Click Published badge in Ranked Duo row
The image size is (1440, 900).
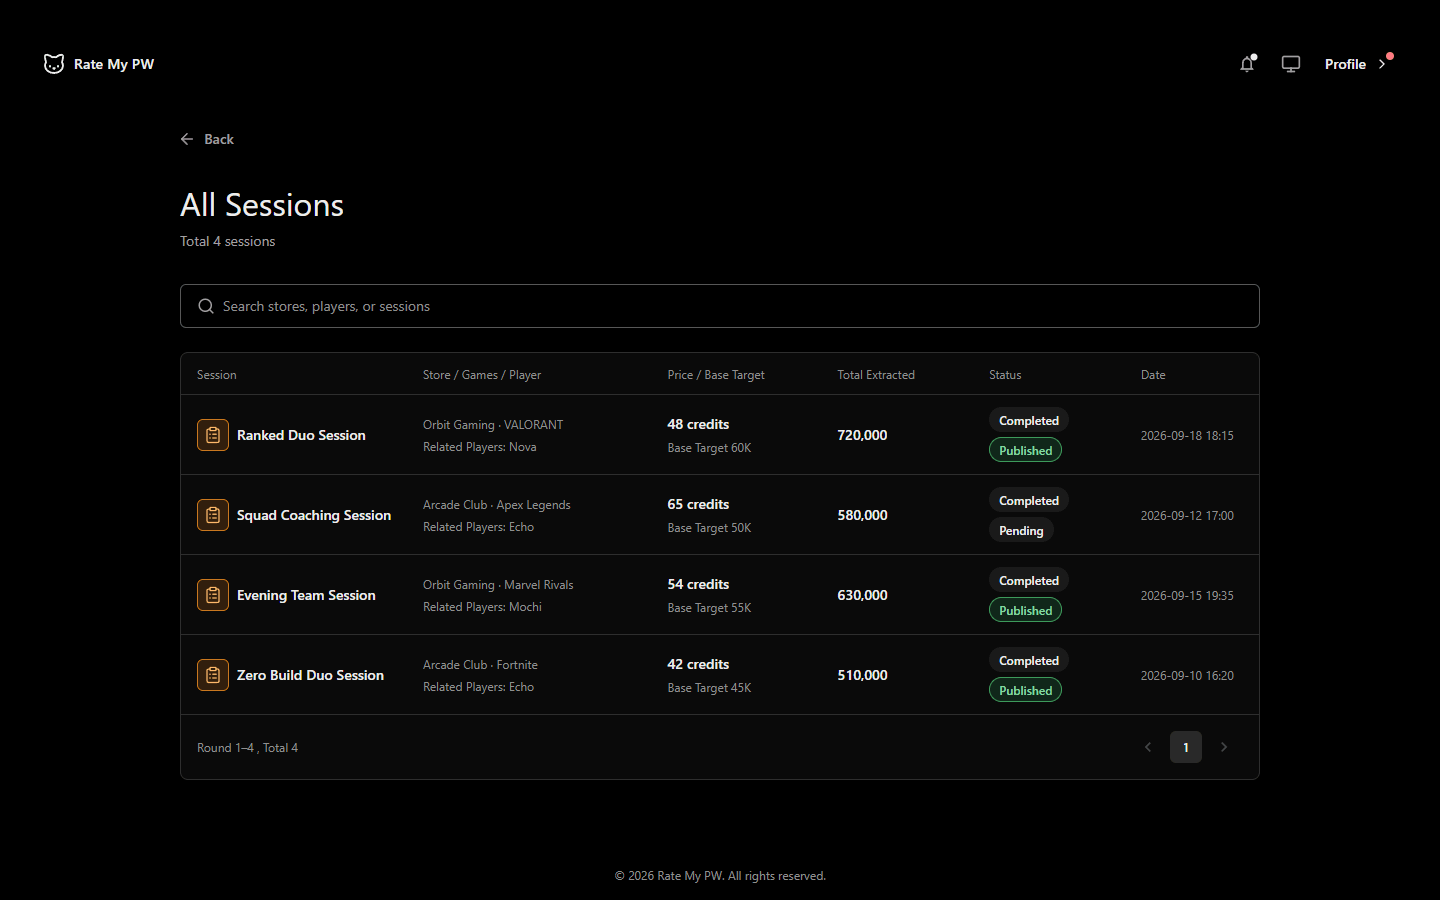(x=1025, y=450)
